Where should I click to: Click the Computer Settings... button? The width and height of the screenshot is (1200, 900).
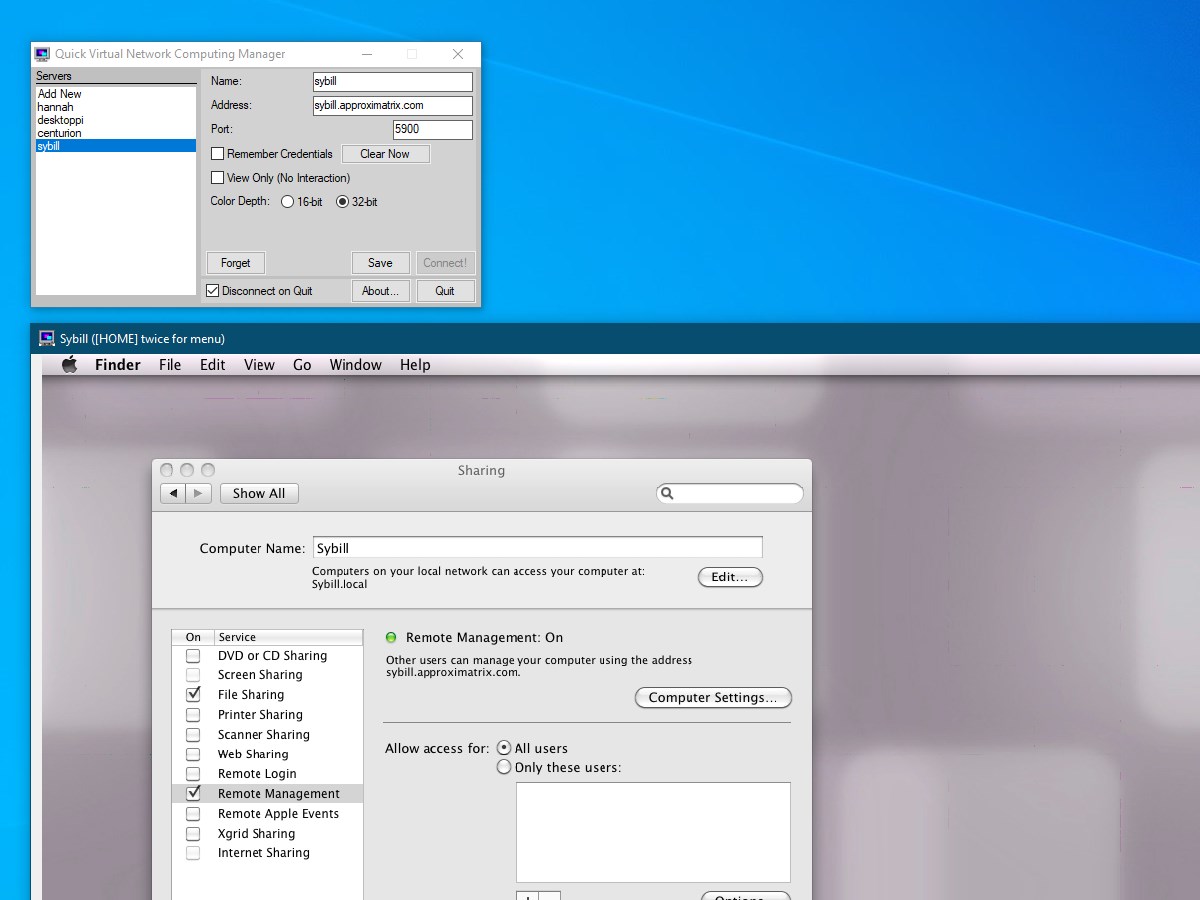(x=713, y=698)
